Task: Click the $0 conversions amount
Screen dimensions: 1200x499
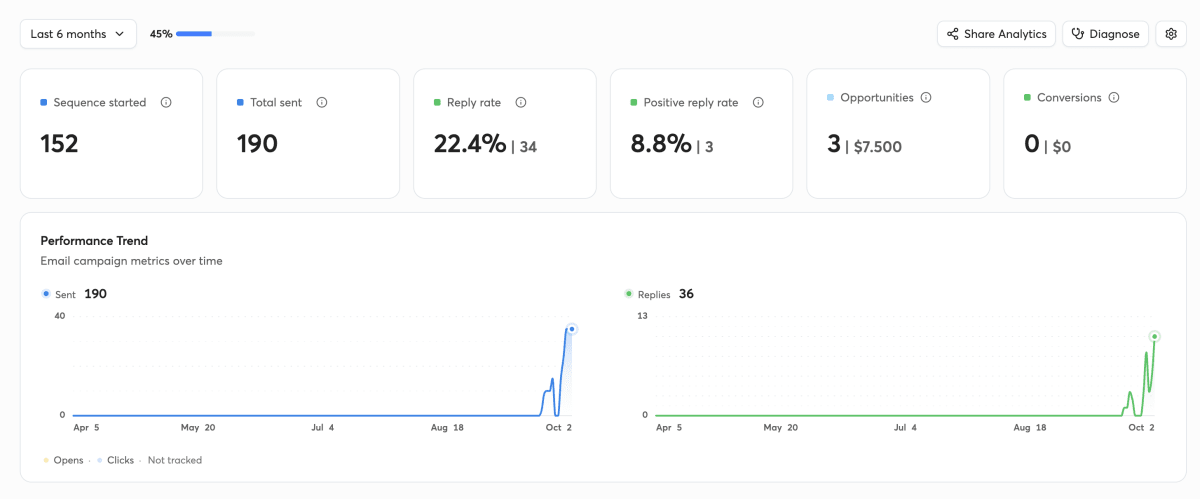Action: tap(1061, 147)
